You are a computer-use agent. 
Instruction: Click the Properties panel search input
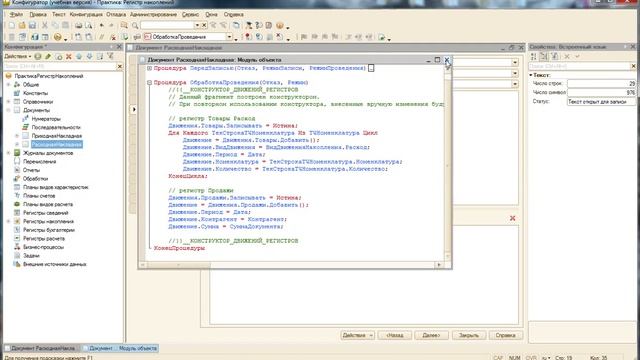point(580,66)
